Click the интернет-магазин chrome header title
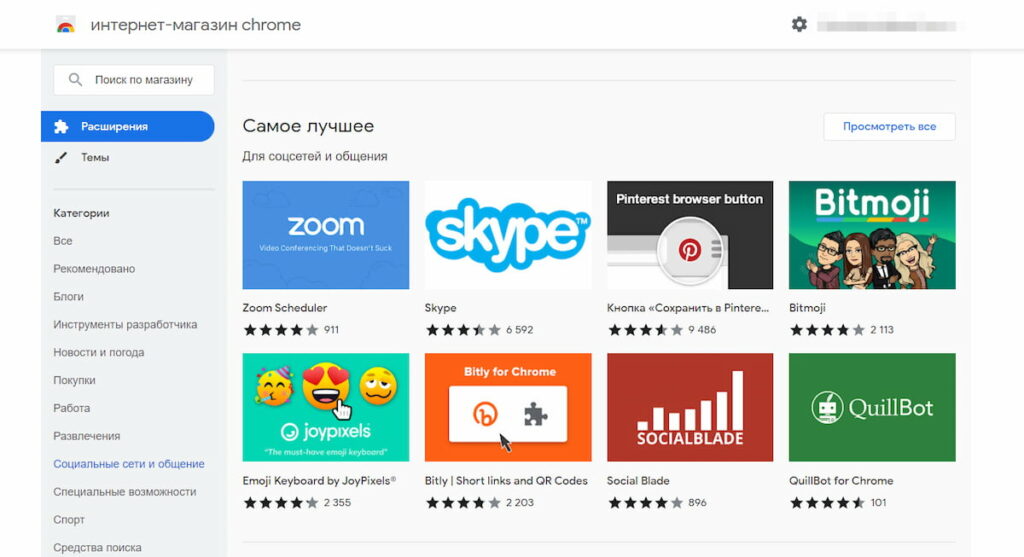Viewport: 1024px width, 557px height. [x=195, y=25]
